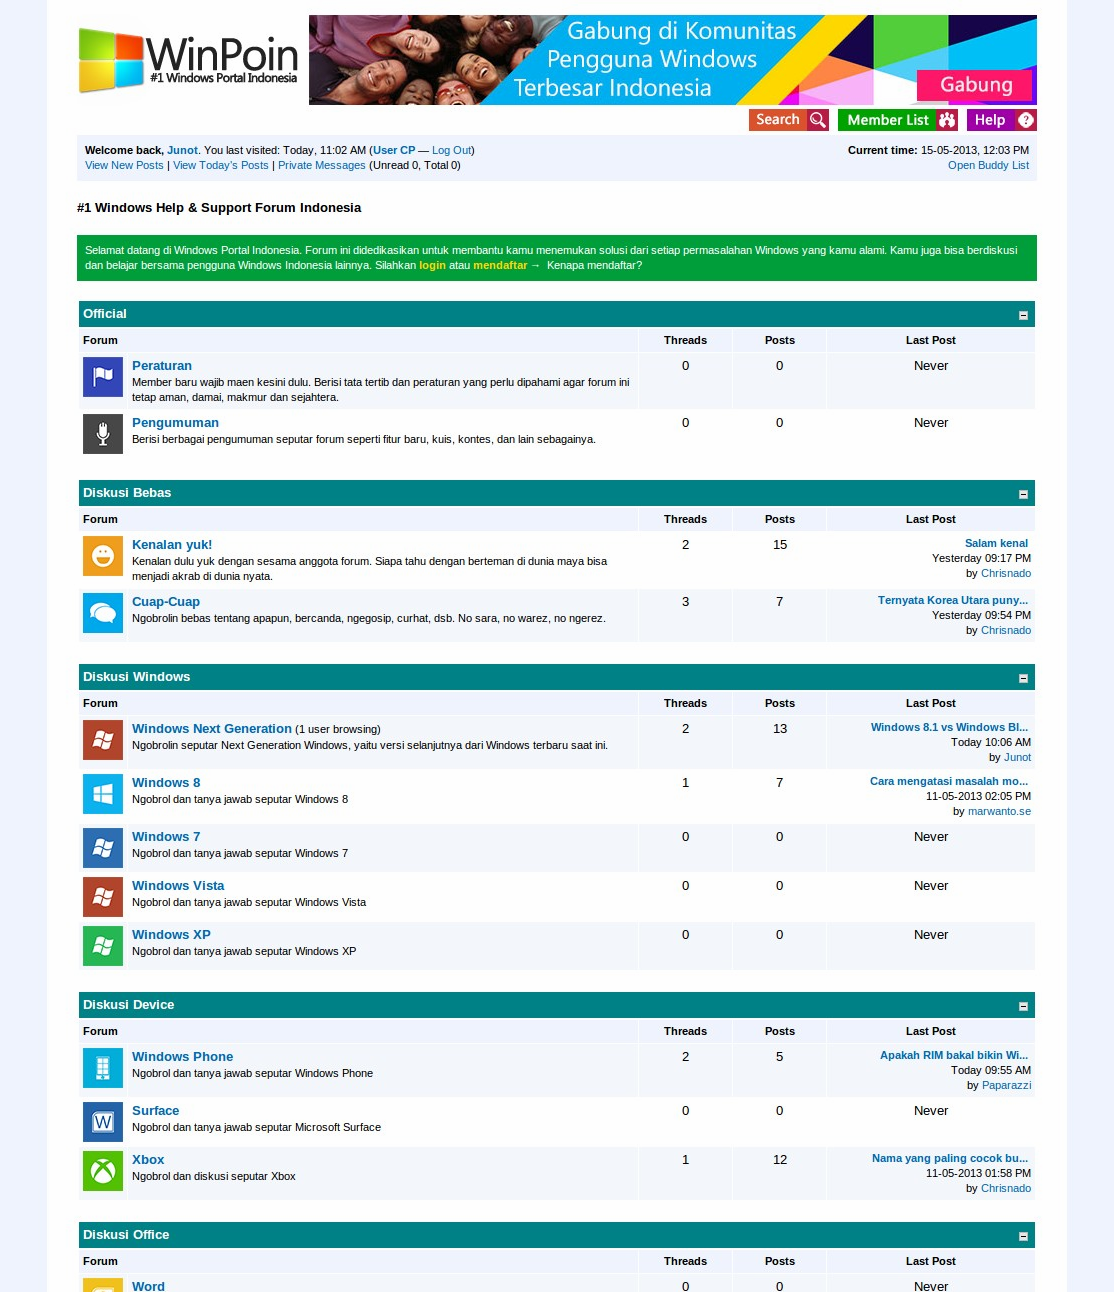Image resolution: width=1114 pixels, height=1292 pixels.
Task: Open the Xbox forum title
Action: pos(148,1160)
